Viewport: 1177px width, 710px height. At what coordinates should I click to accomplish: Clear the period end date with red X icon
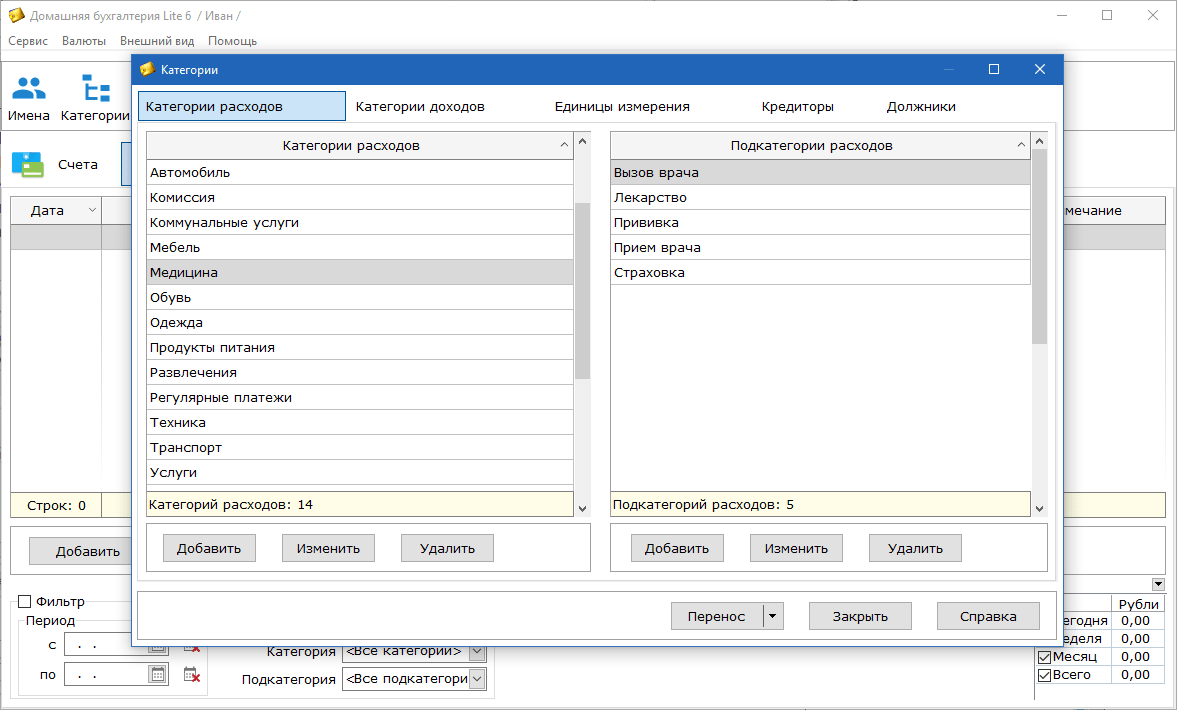point(191,675)
